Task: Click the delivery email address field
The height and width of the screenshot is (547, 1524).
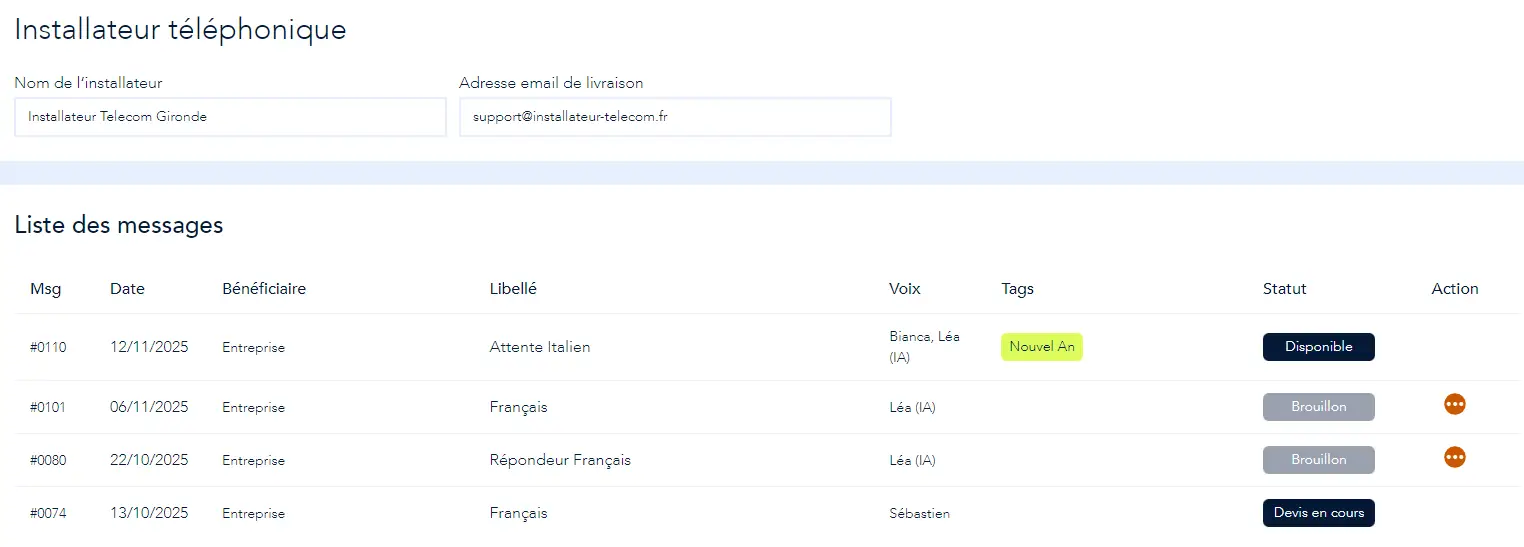Action: point(675,117)
